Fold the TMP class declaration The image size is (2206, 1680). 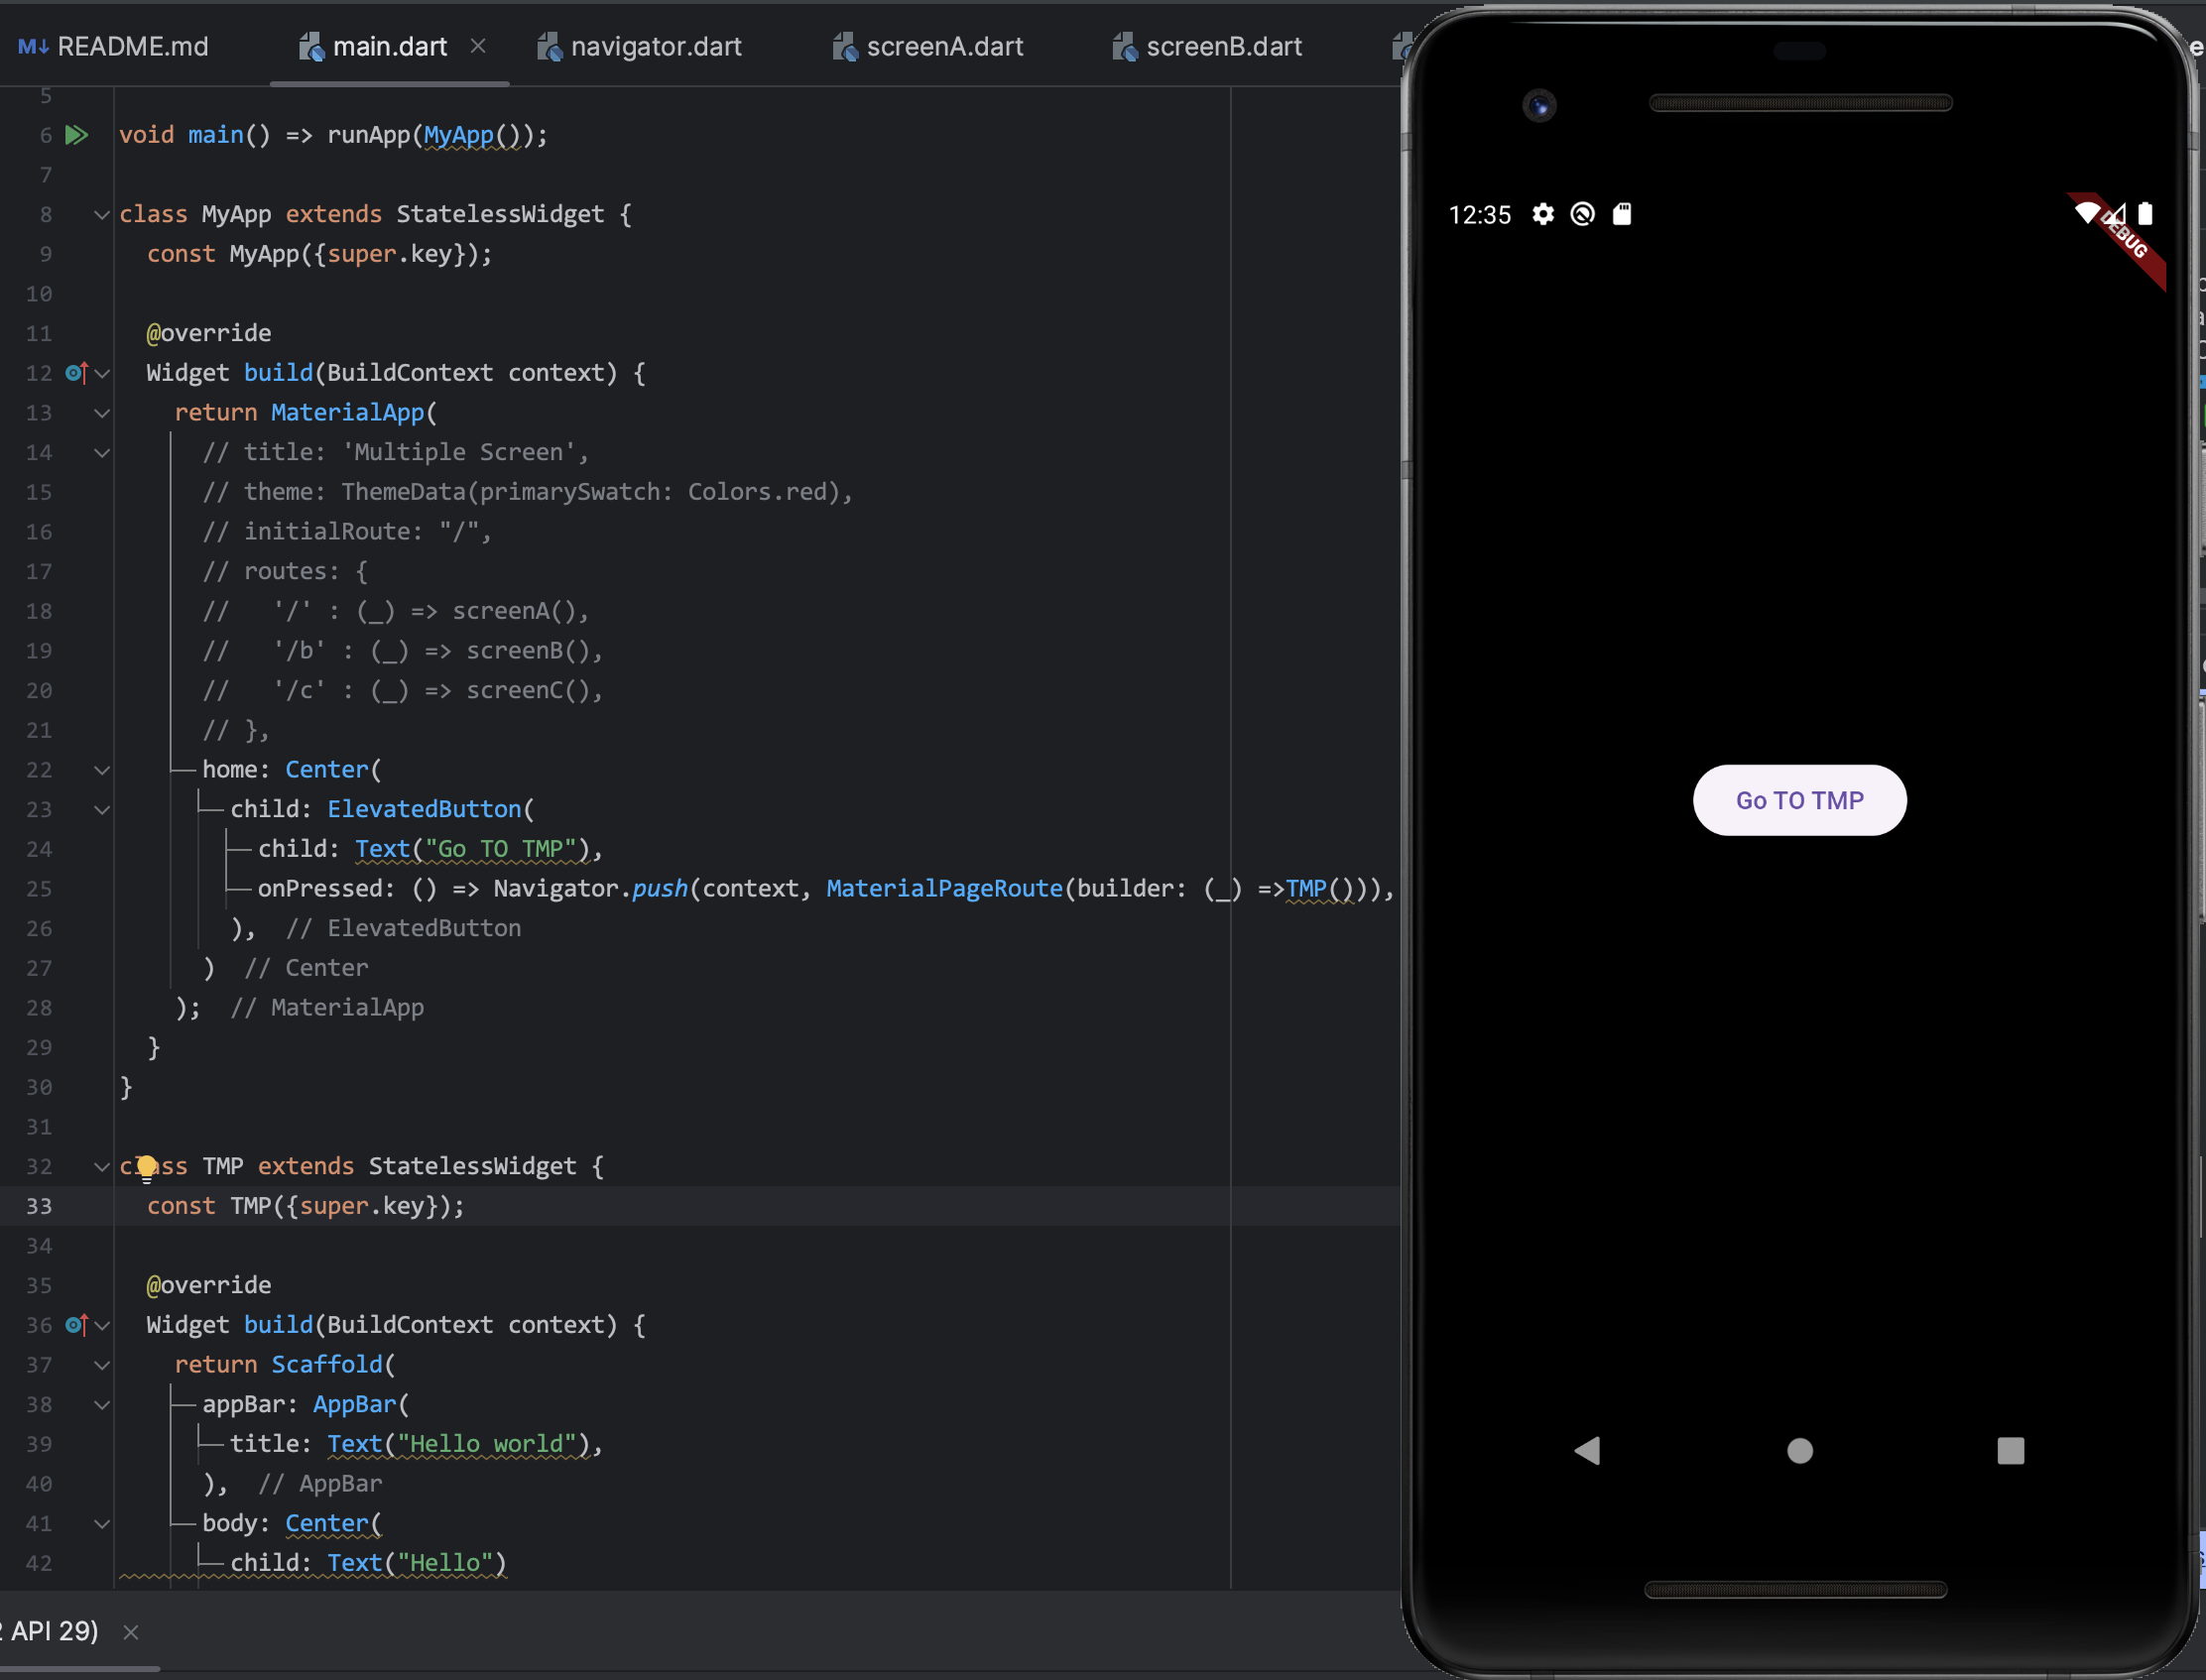pyautogui.click(x=102, y=1167)
